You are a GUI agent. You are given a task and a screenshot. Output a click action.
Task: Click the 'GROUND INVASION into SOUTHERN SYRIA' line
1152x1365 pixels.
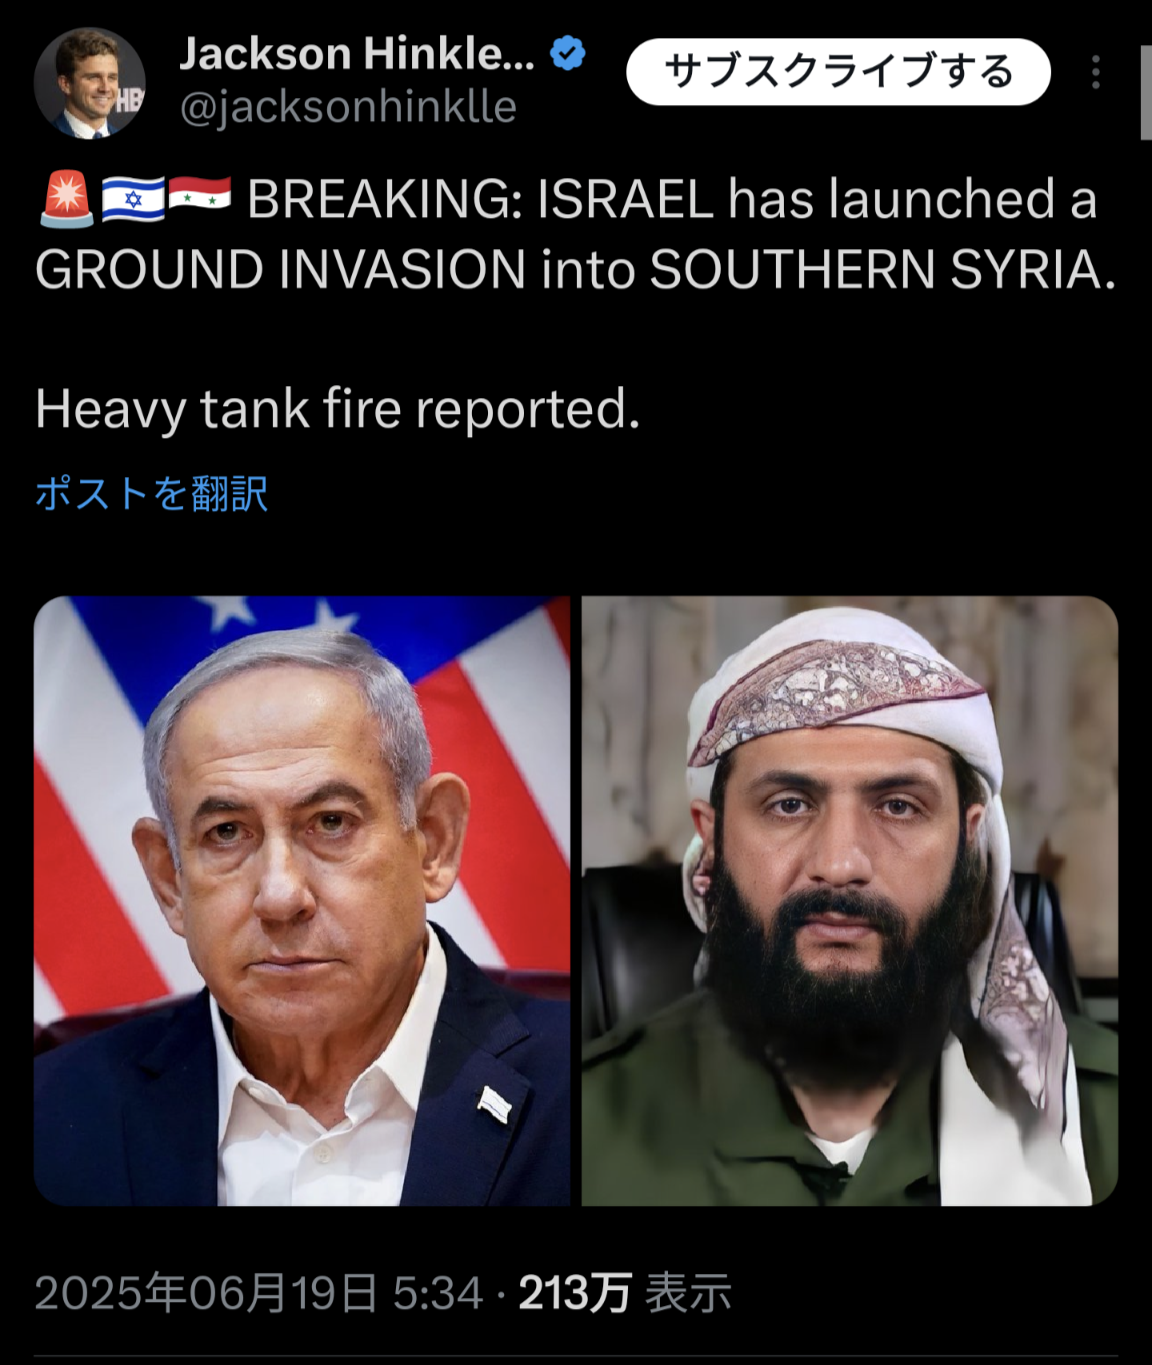pos(575,270)
